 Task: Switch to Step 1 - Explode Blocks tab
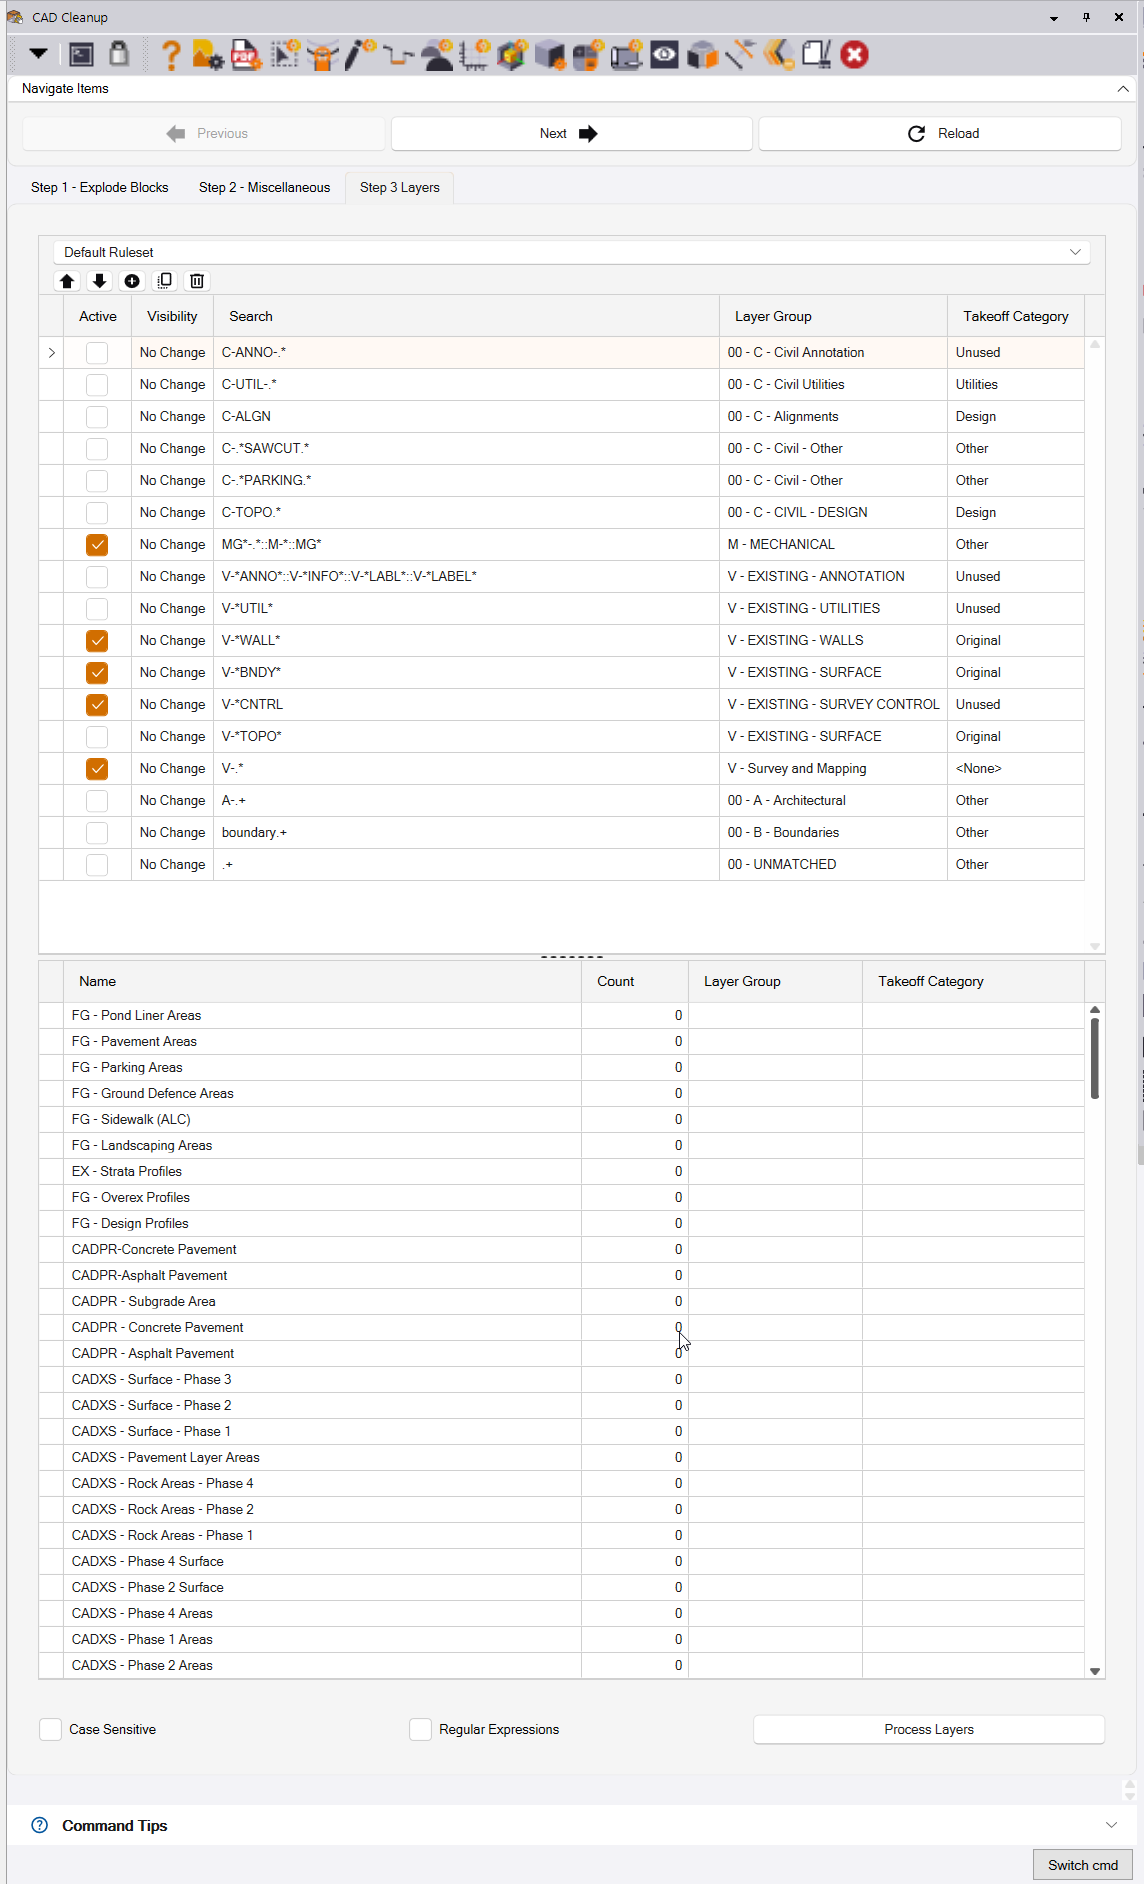pyautogui.click(x=100, y=188)
